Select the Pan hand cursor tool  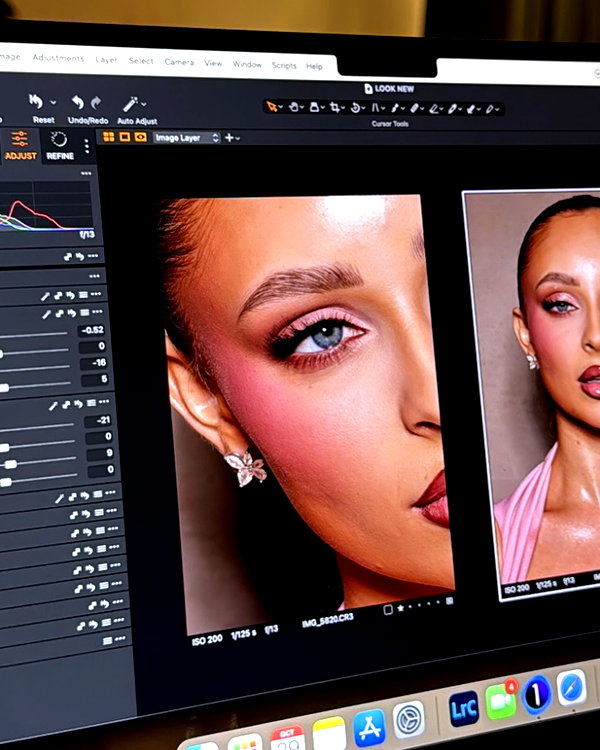[294, 107]
